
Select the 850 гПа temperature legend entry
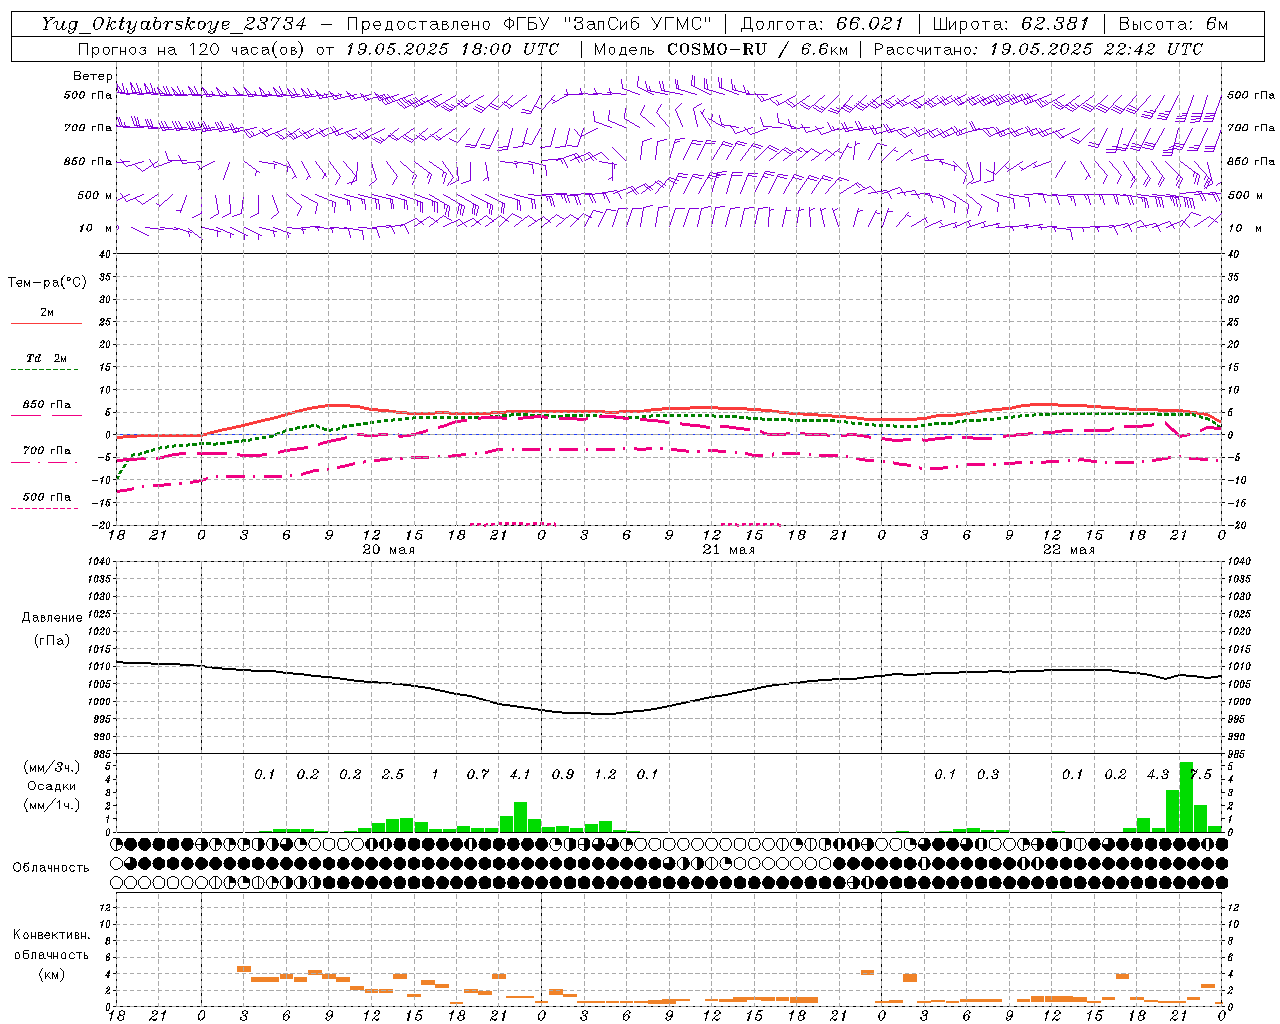coord(47,405)
